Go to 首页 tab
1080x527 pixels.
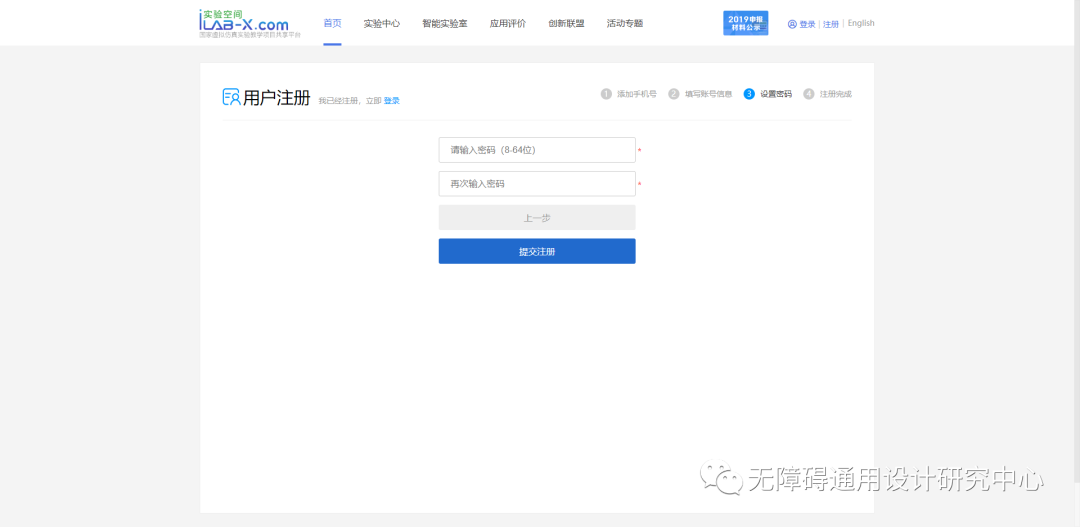point(332,23)
